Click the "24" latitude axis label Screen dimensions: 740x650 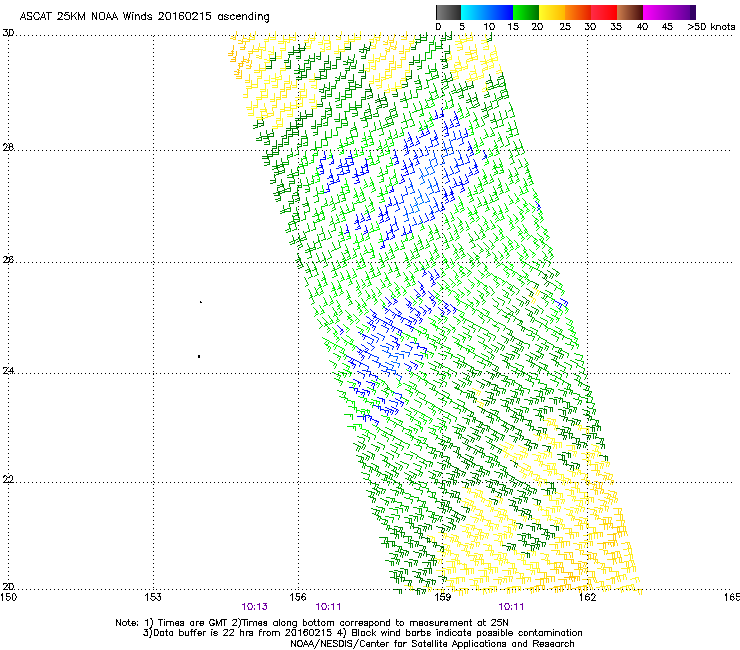[8, 371]
